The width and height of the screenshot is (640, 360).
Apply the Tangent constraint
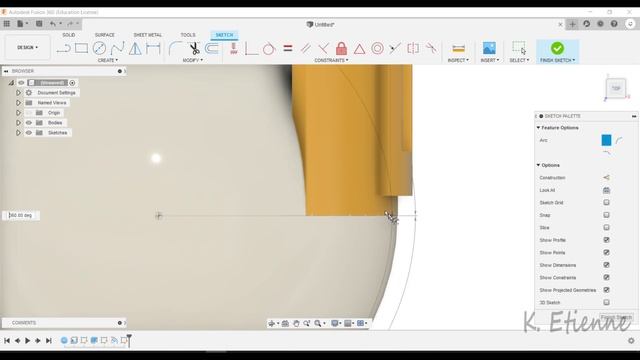269,49
